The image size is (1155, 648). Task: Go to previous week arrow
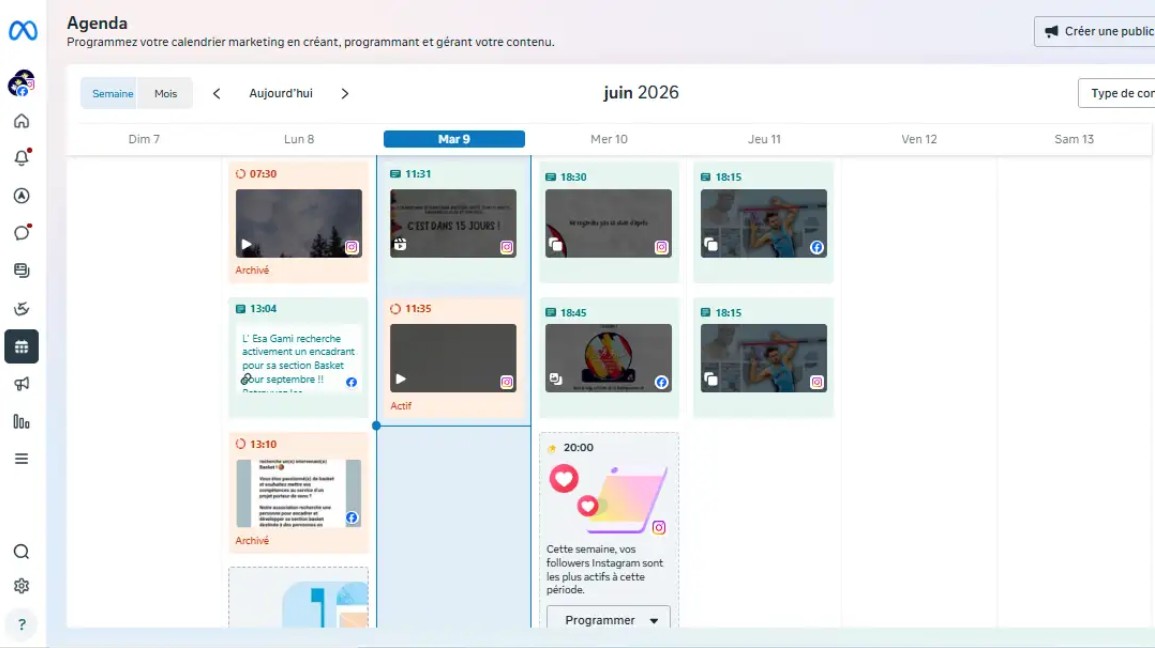click(217, 94)
